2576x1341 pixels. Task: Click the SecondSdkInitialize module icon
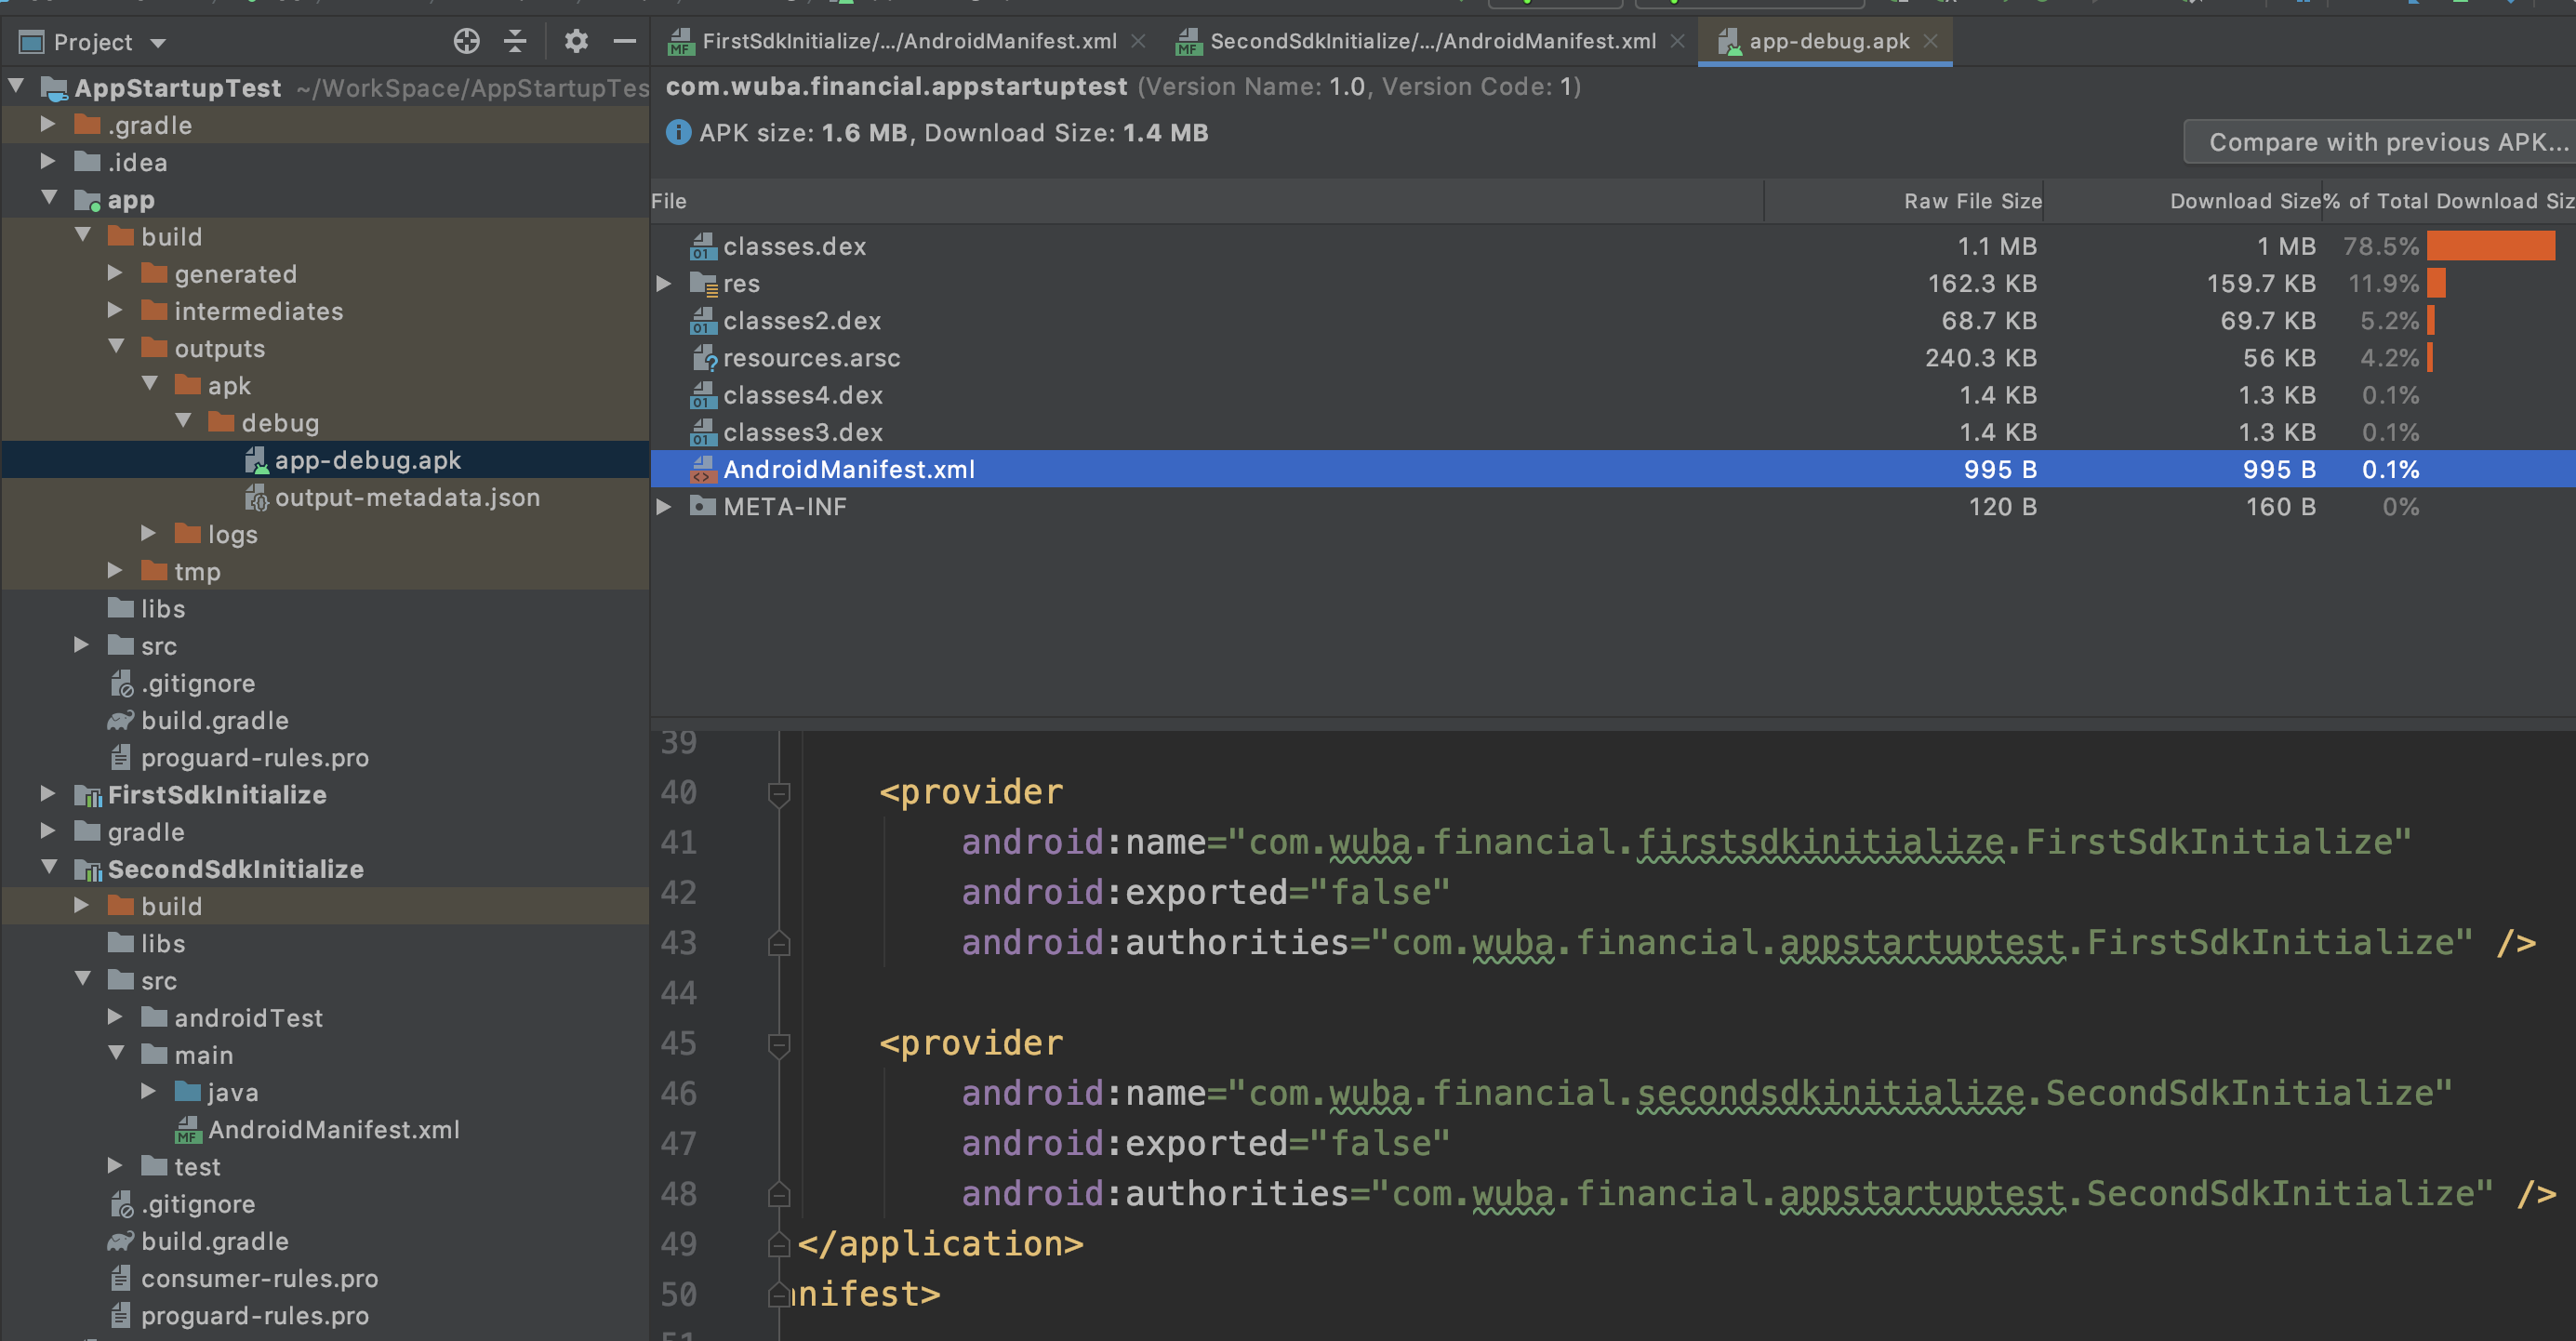[88, 870]
